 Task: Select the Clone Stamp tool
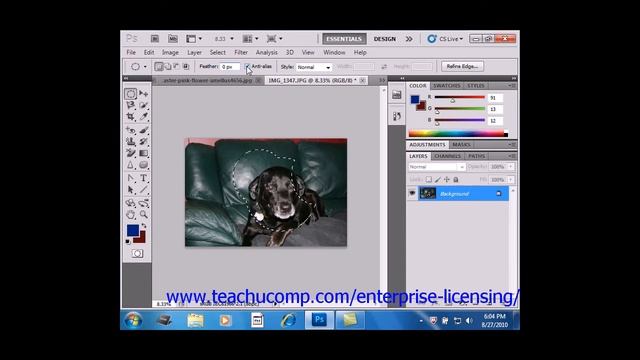pos(131,142)
